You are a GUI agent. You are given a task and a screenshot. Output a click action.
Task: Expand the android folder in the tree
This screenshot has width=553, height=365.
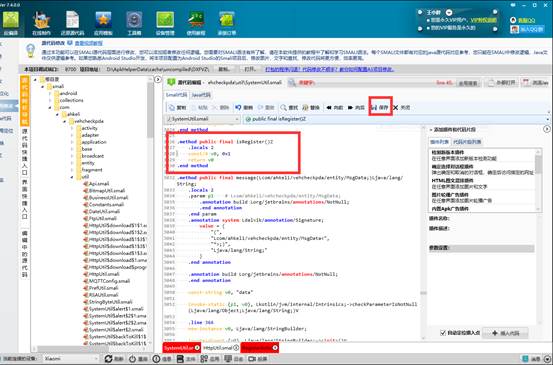point(50,93)
